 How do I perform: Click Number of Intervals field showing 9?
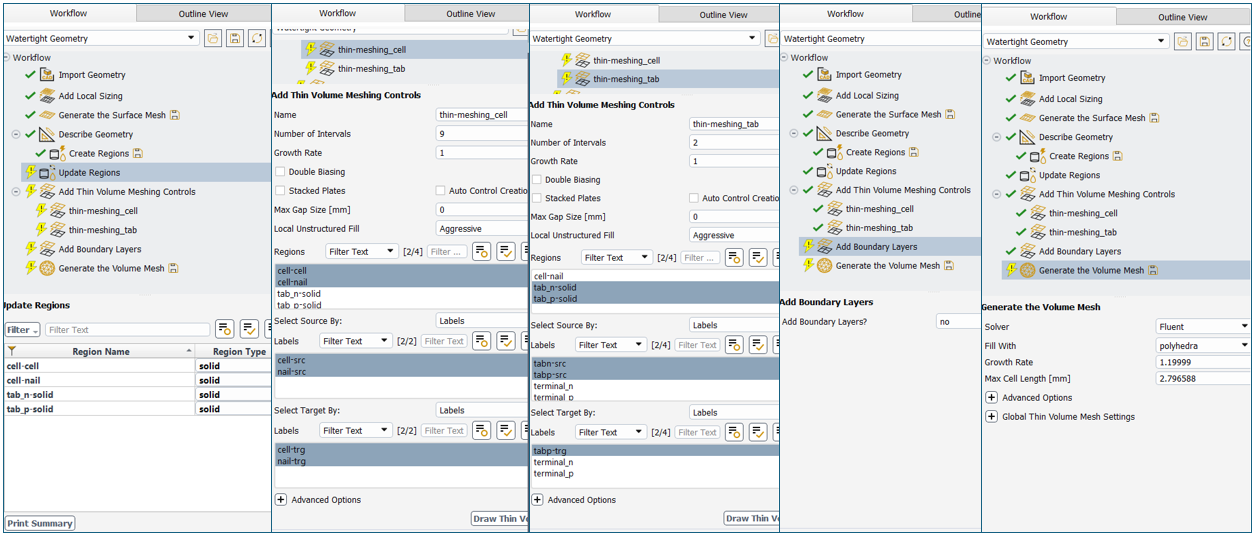pyautogui.click(x=482, y=134)
